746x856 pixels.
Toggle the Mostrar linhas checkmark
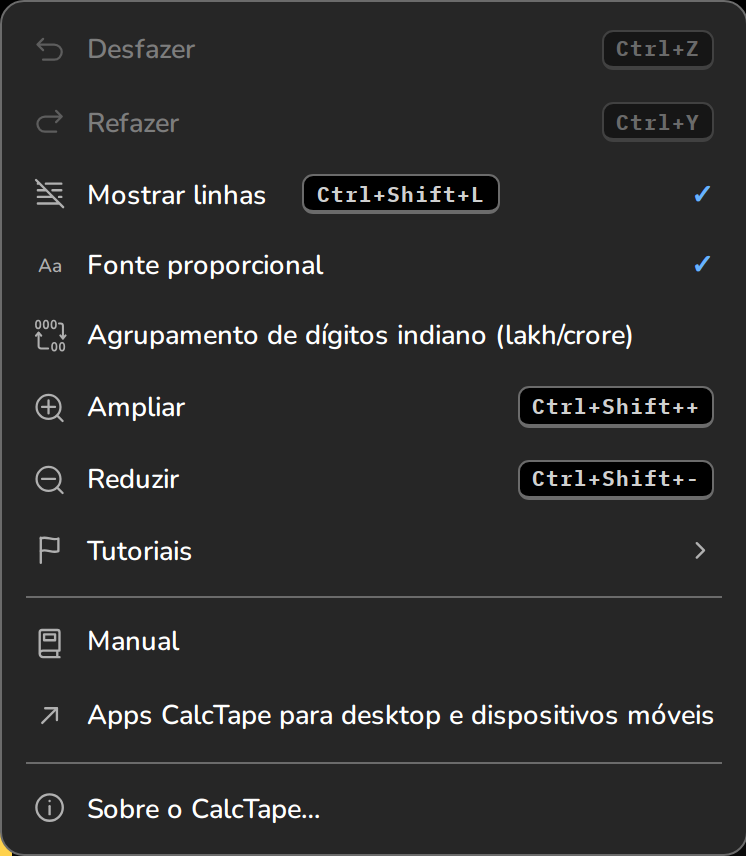pos(702,194)
